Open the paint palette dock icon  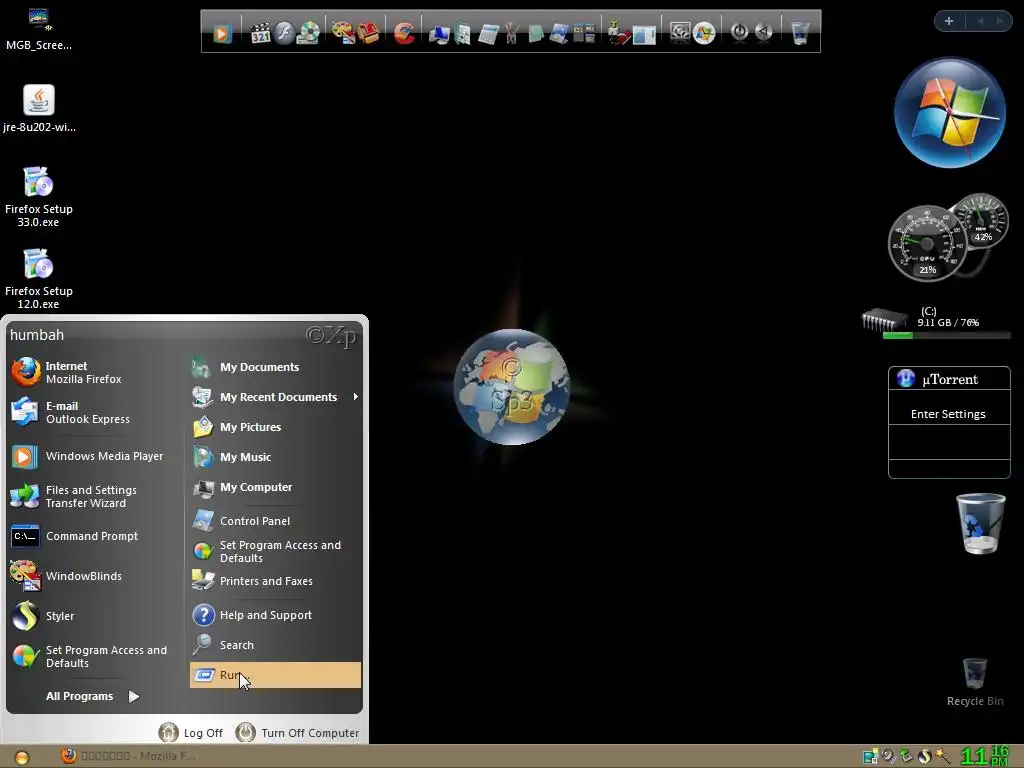[x=343, y=33]
